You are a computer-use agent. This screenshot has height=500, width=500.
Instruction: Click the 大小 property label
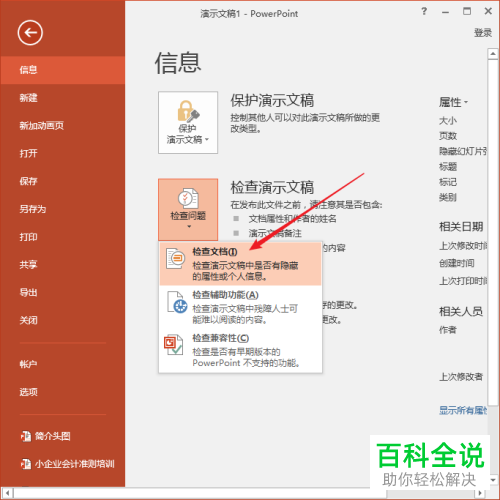448,120
